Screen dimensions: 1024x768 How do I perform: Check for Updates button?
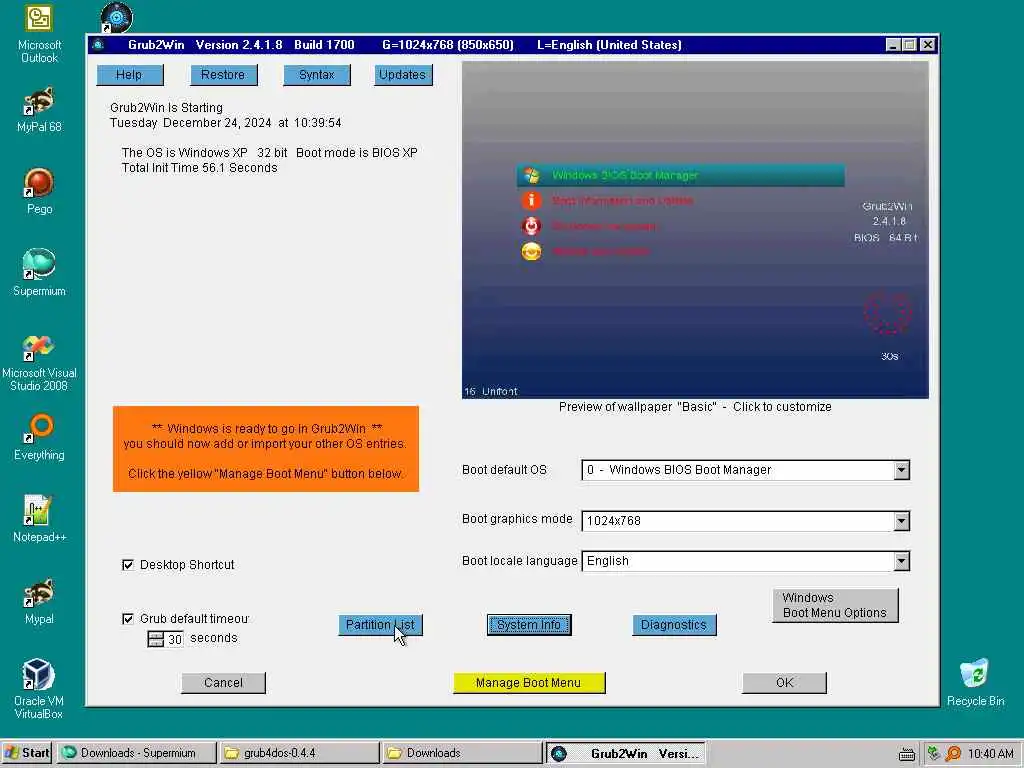[x=403, y=75]
